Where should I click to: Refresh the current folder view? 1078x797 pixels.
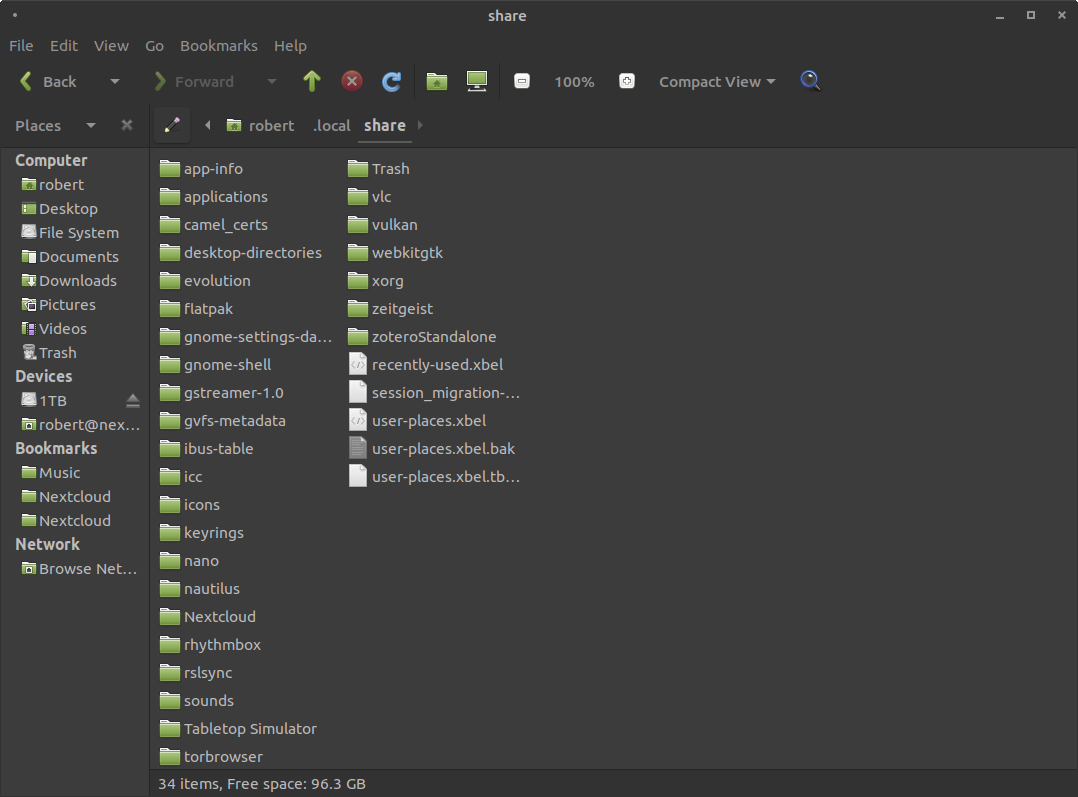pos(391,81)
